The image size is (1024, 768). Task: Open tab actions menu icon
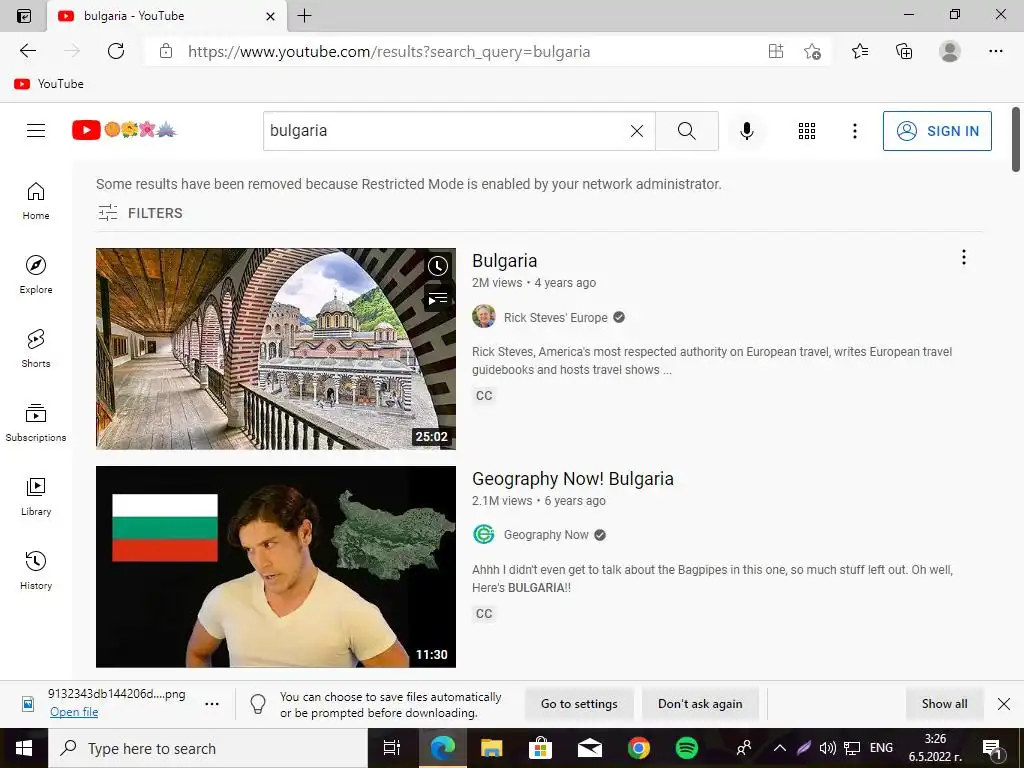click(x=24, y=16)
